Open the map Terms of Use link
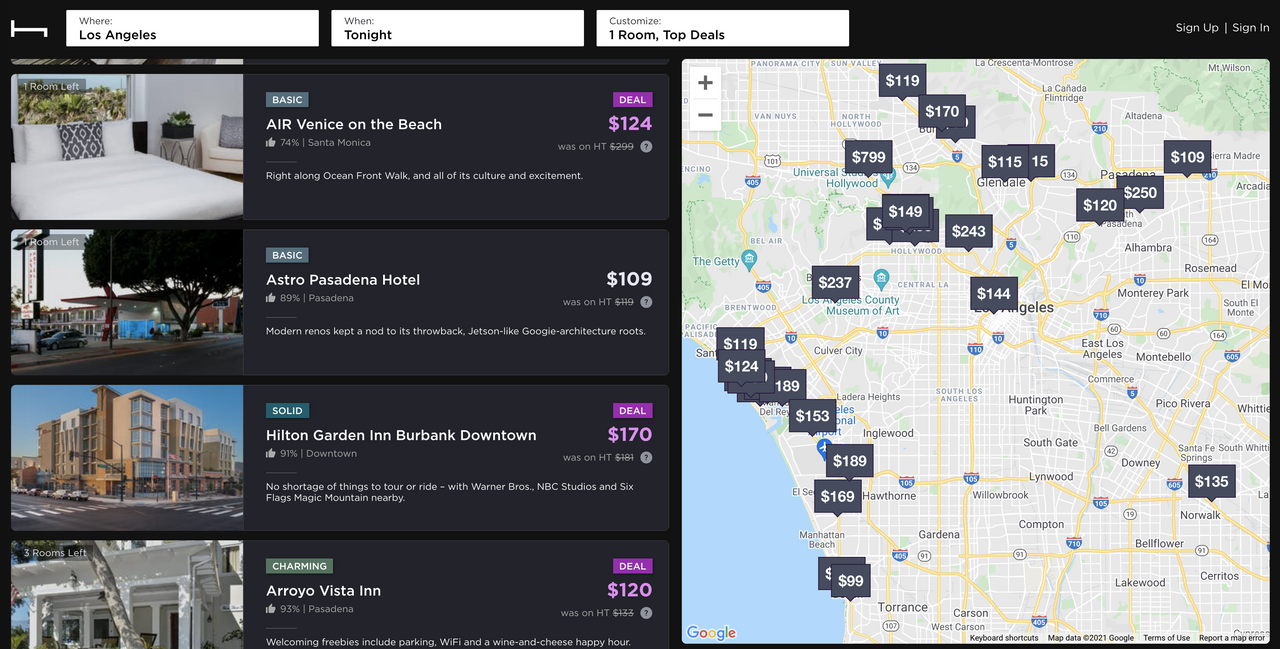Image resolution: width=1280 pixels, height=649 pixels. coord(1166,638)
